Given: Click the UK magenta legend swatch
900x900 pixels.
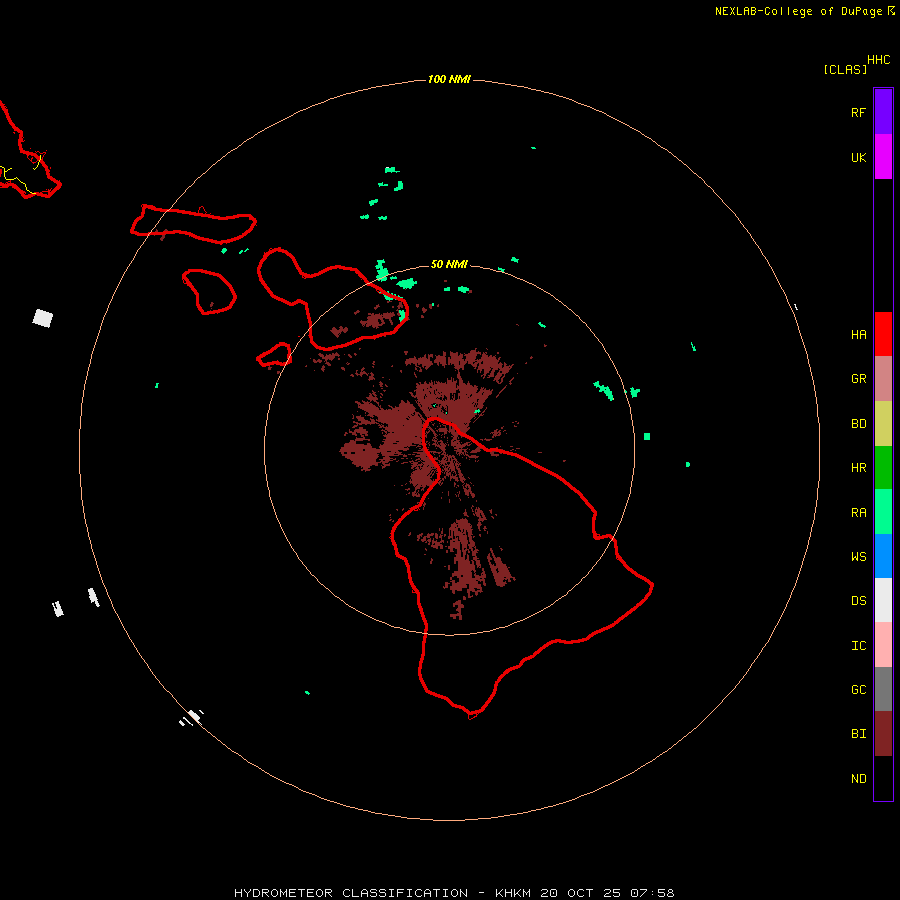Looking at the screenshot, I should pyautogui.click(x=883, y=157).
